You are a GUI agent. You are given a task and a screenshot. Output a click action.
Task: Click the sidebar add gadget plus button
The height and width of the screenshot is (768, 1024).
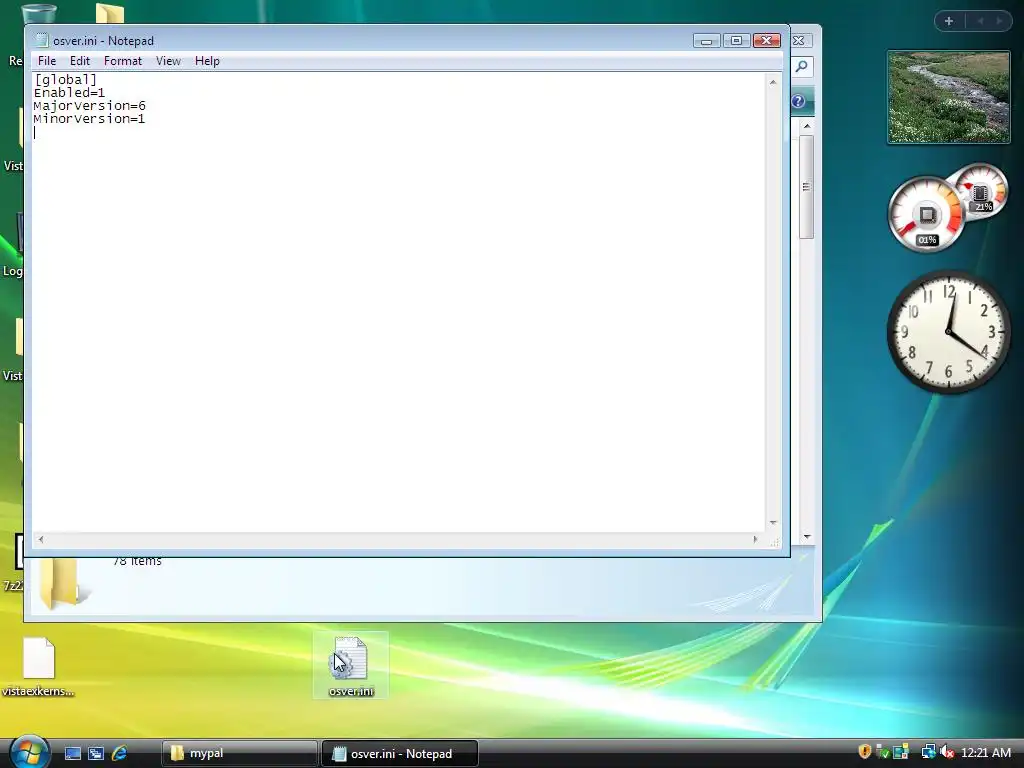pyautogui.click(x=949, y=21)
